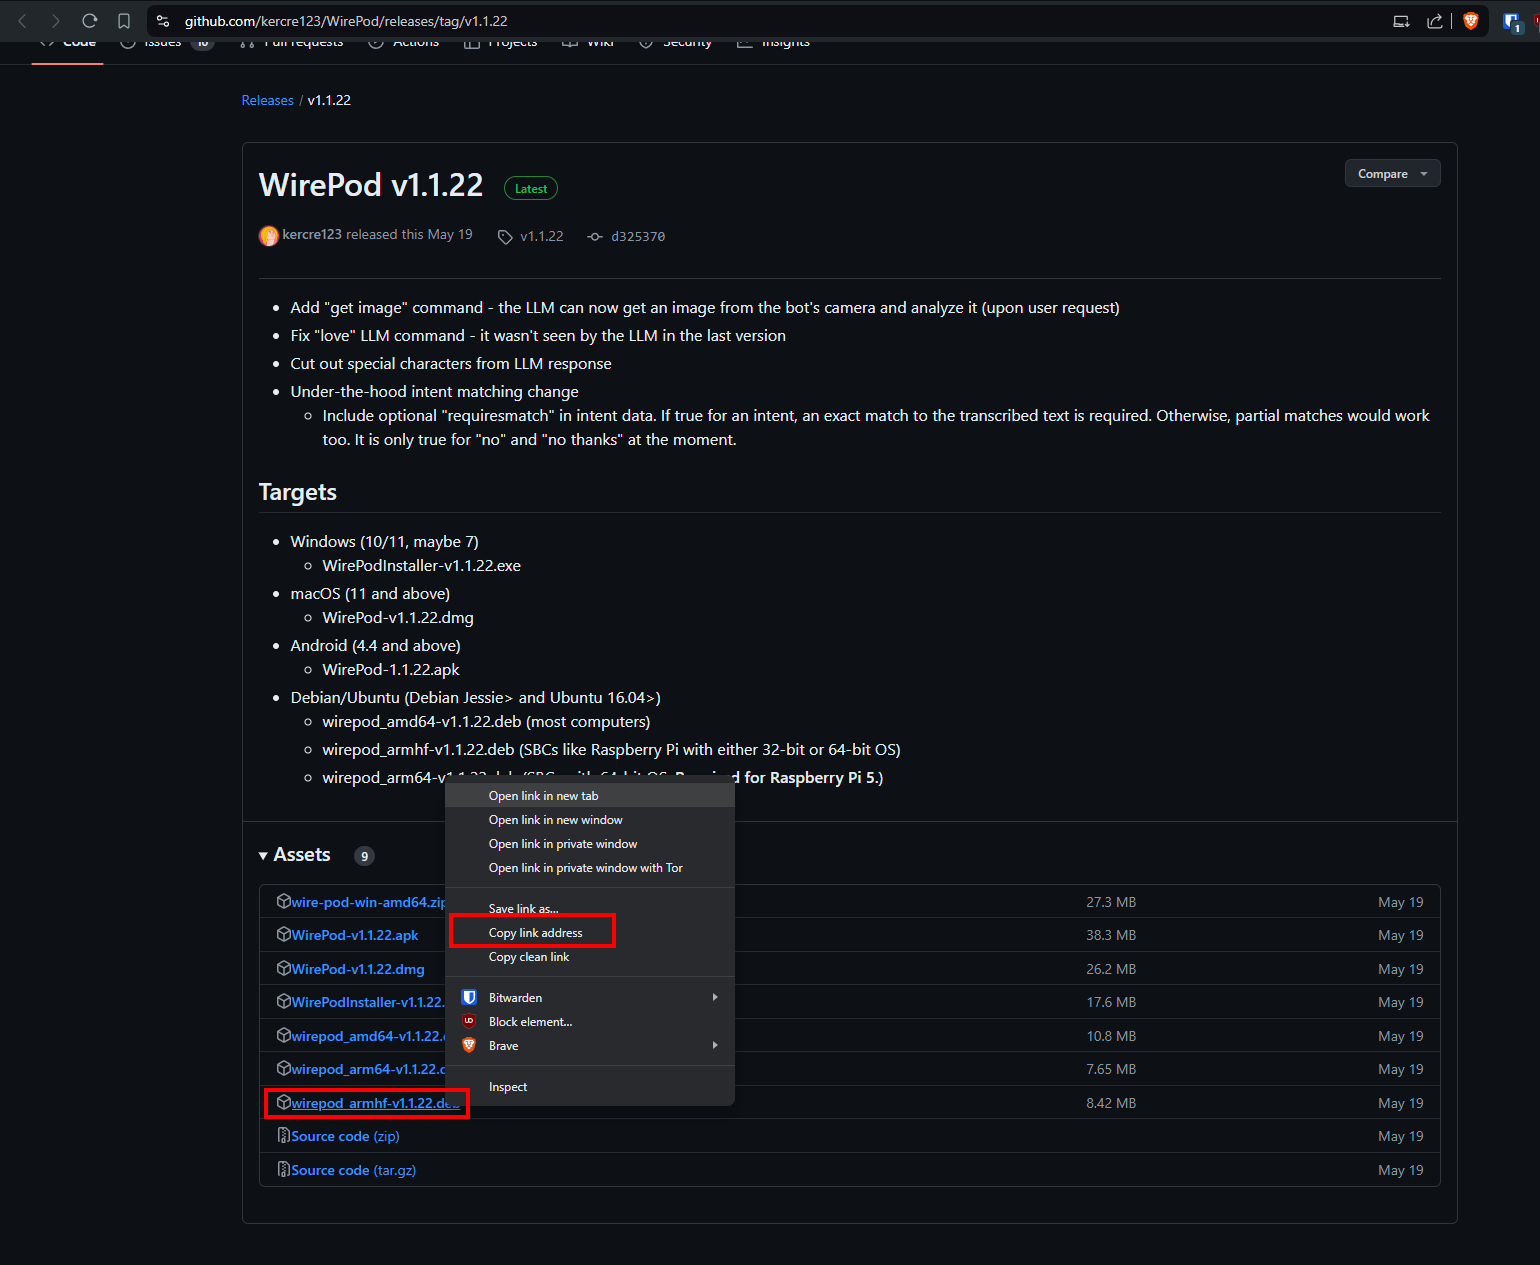1540x1265 pixels.
Task: Choose Block element... in context menu
Action: [590, 1022]
